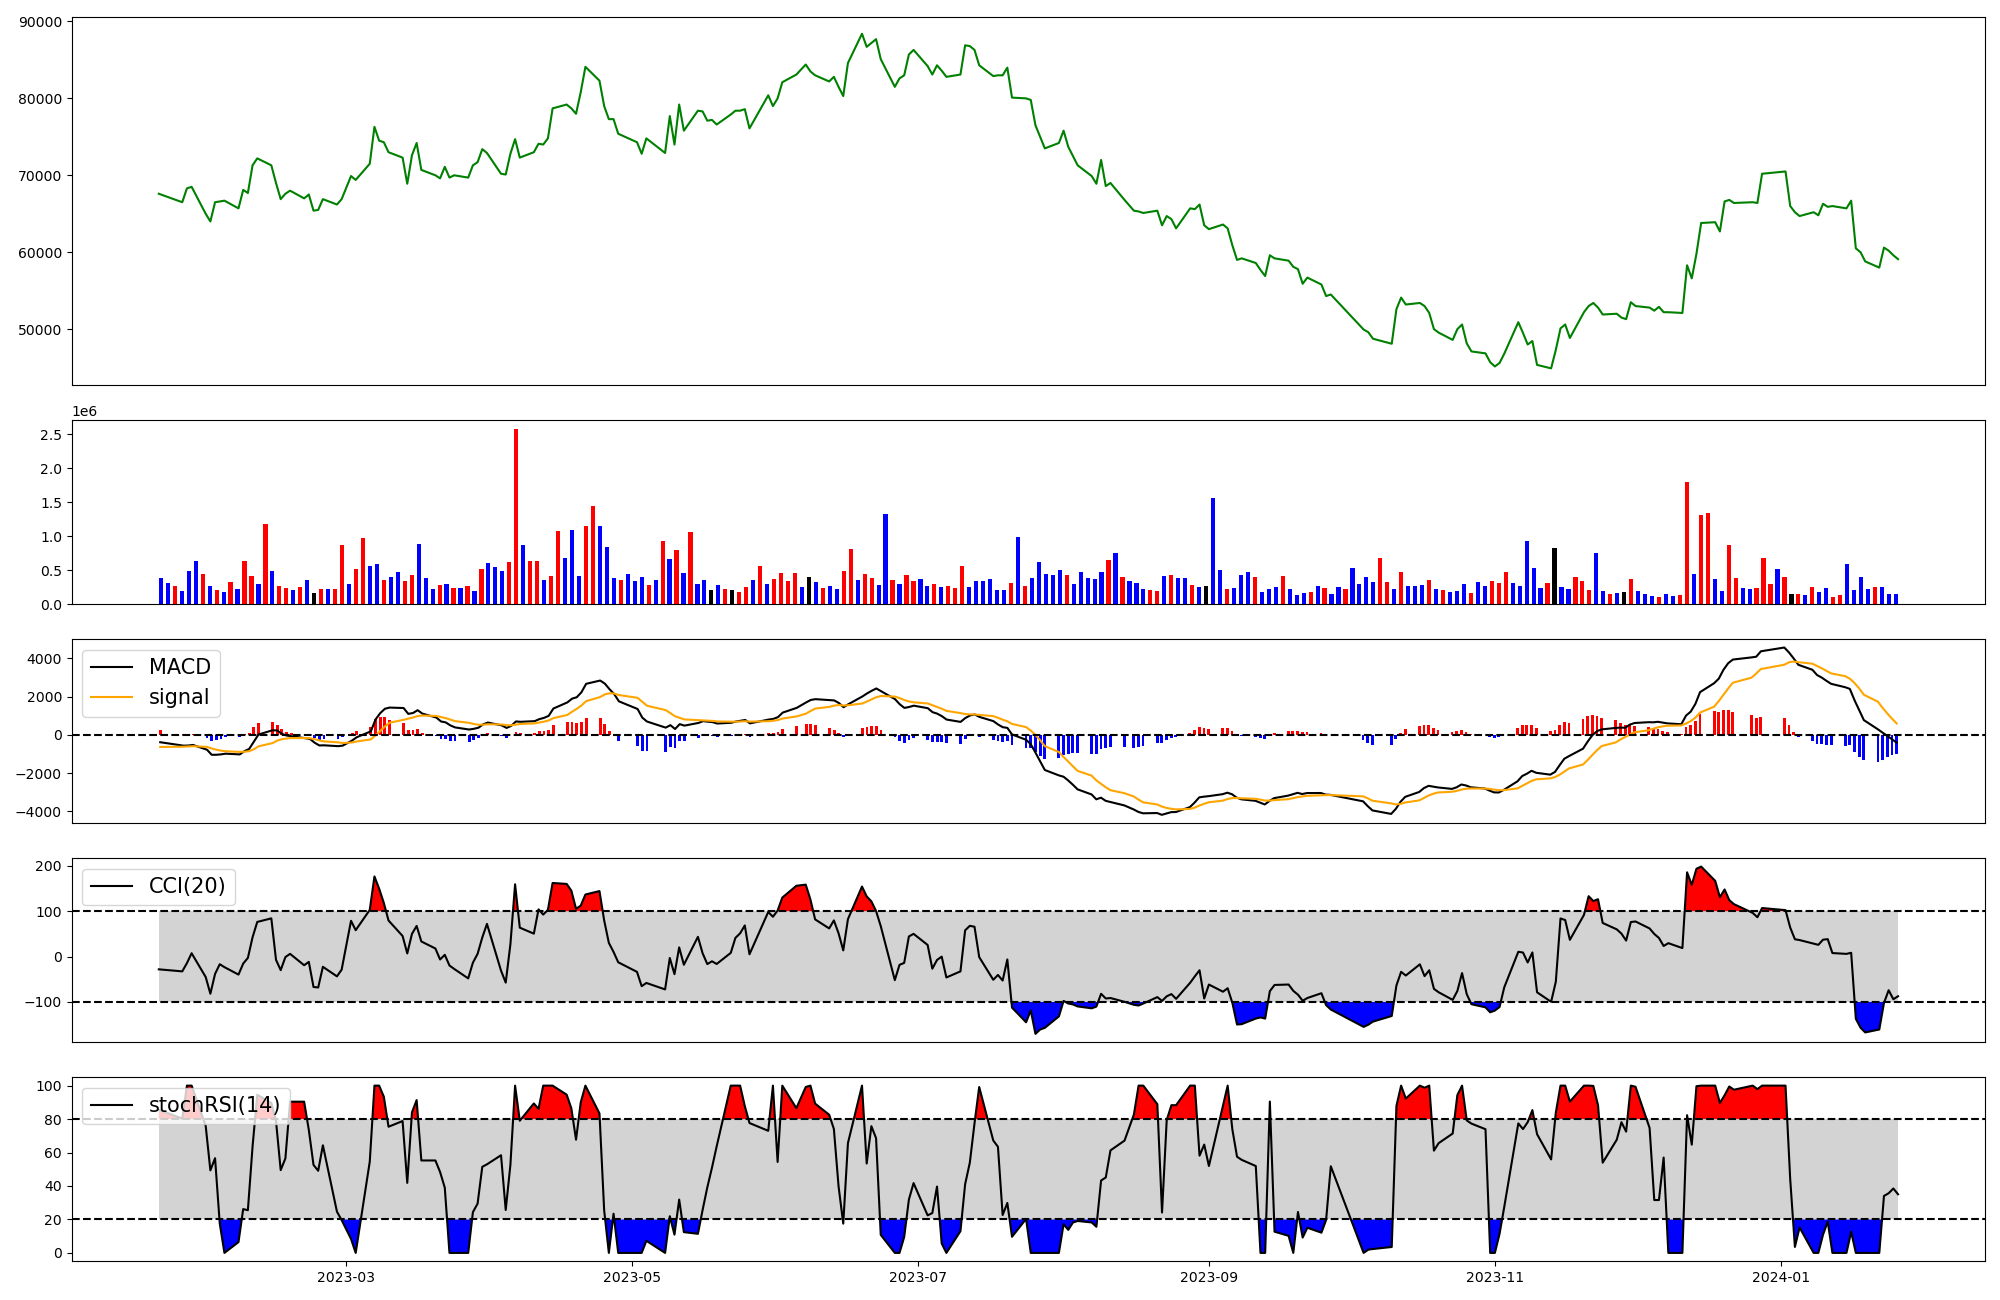Click the orange signal legend line
Image resolution: width=2000 pixels, height=1300 pixels.
coord(111,697)
